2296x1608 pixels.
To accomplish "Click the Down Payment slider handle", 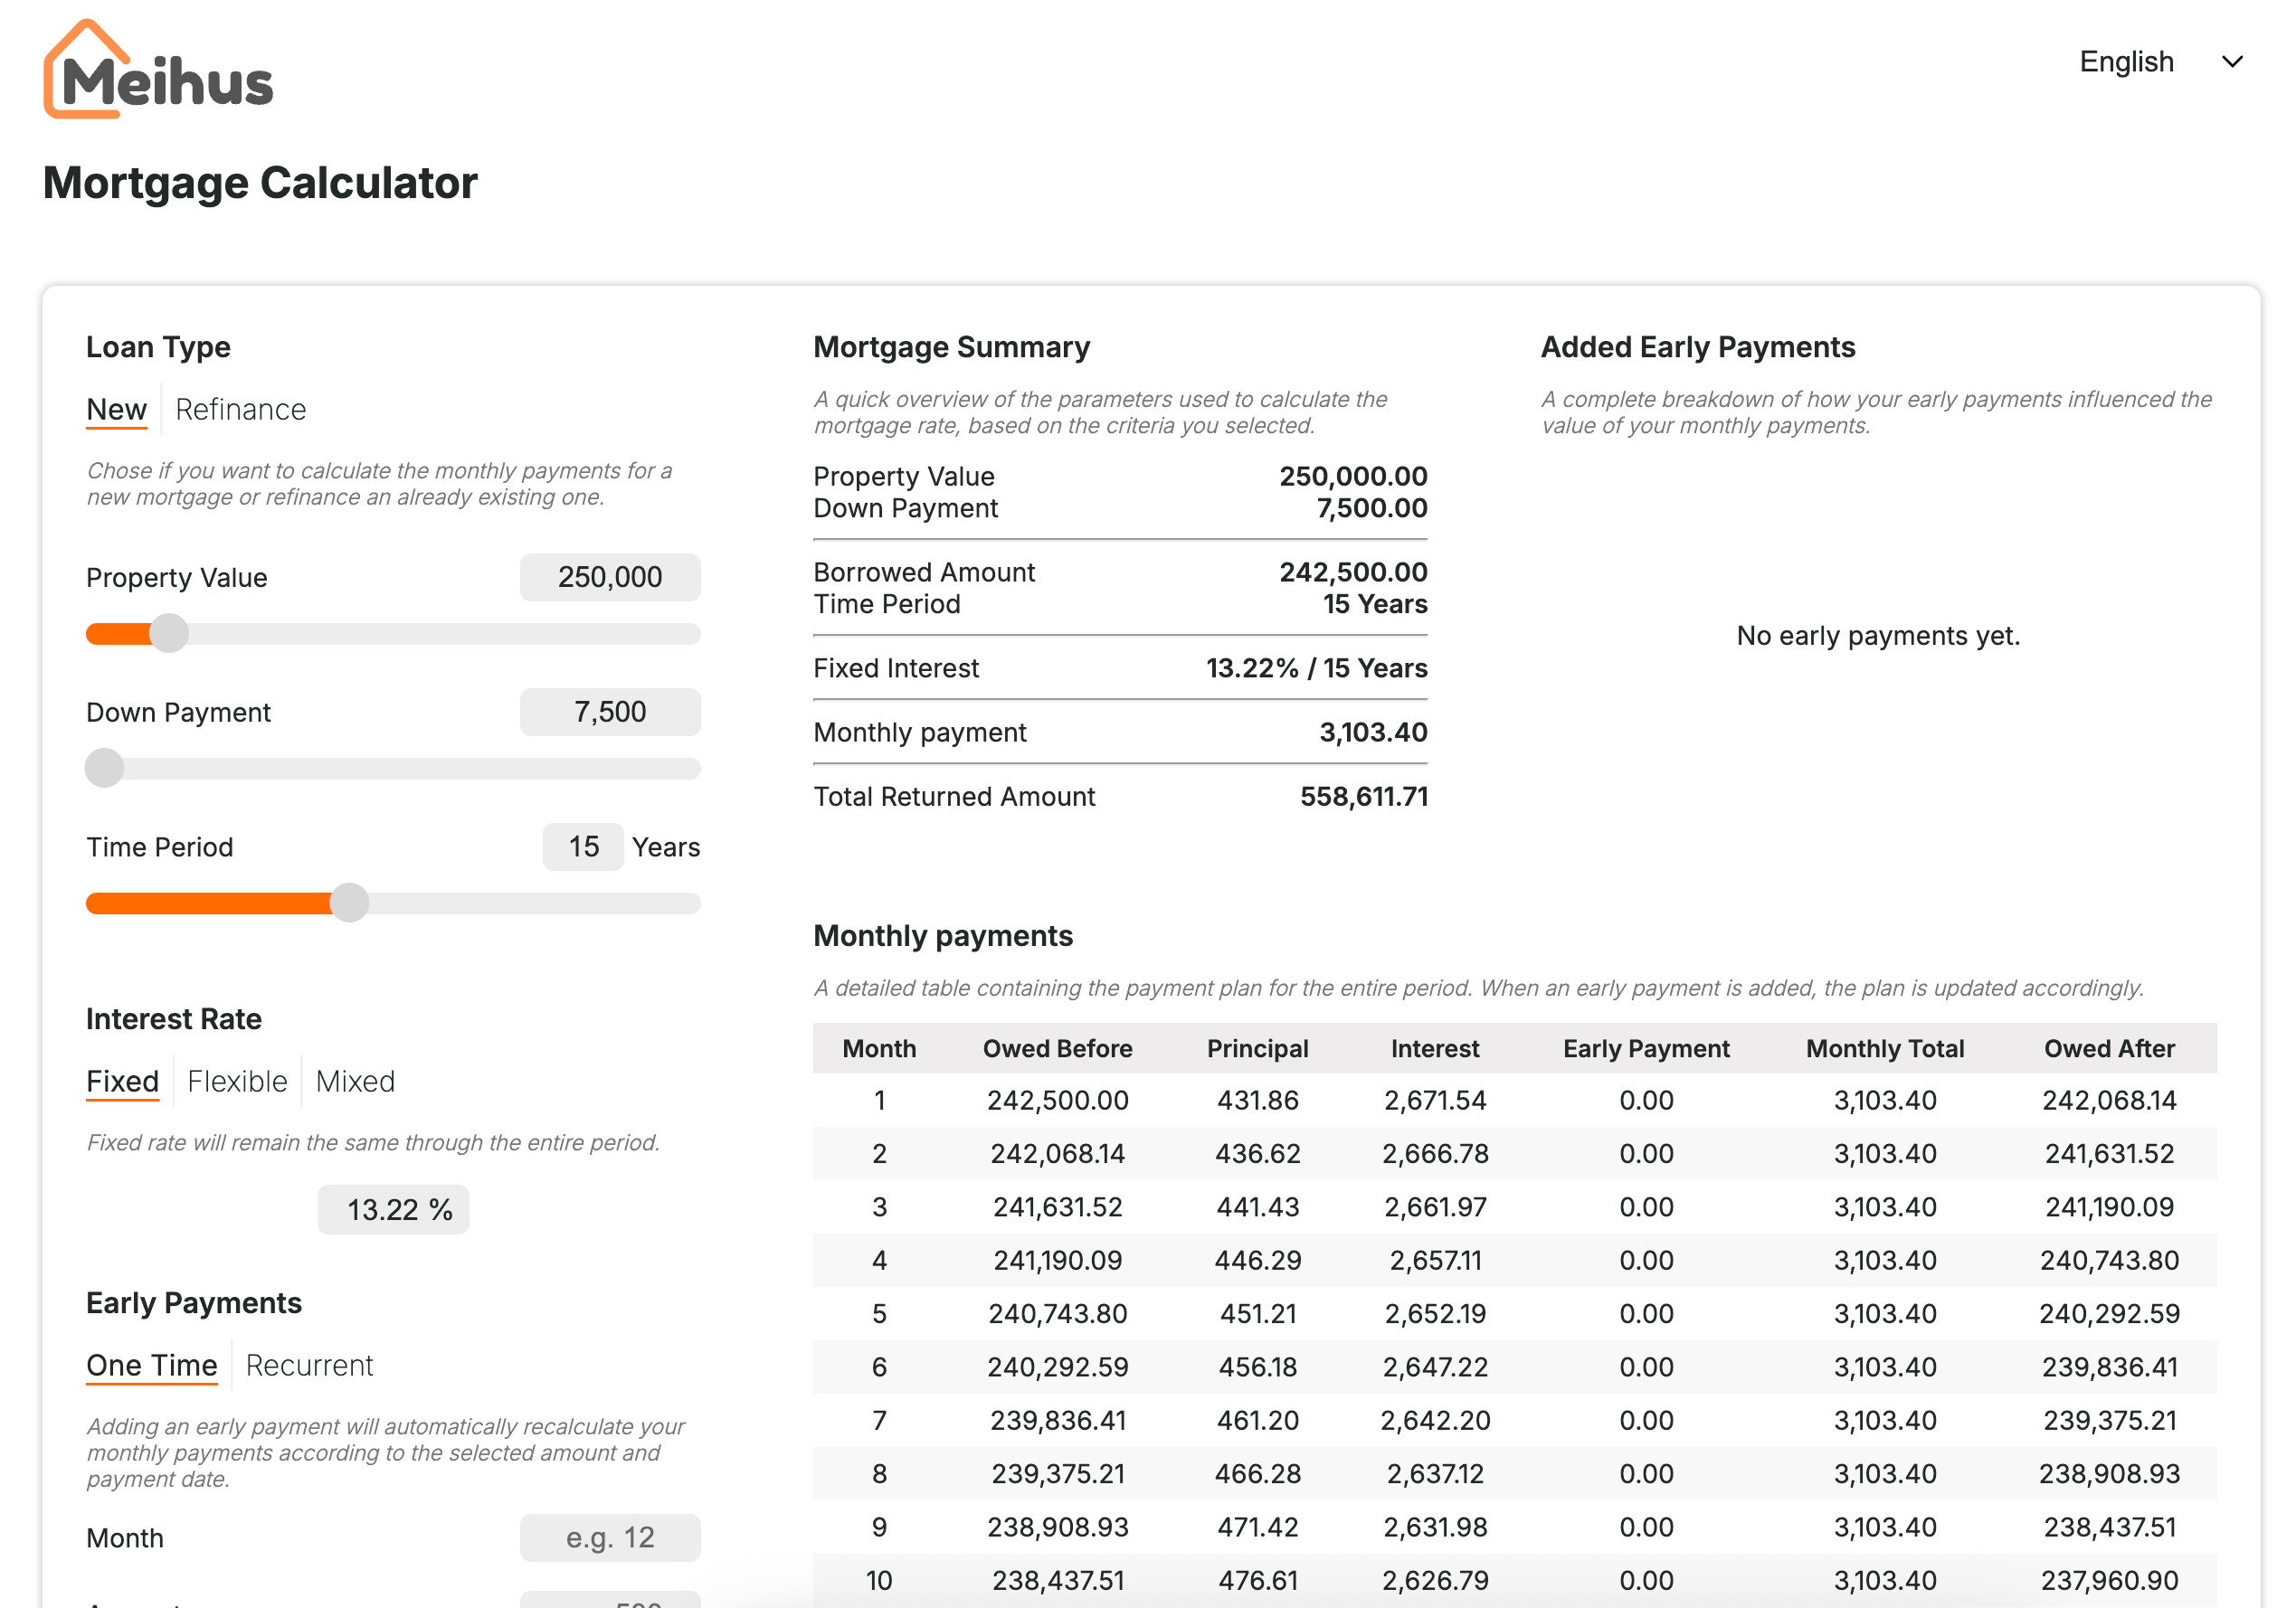I will (x=104, y=768).
